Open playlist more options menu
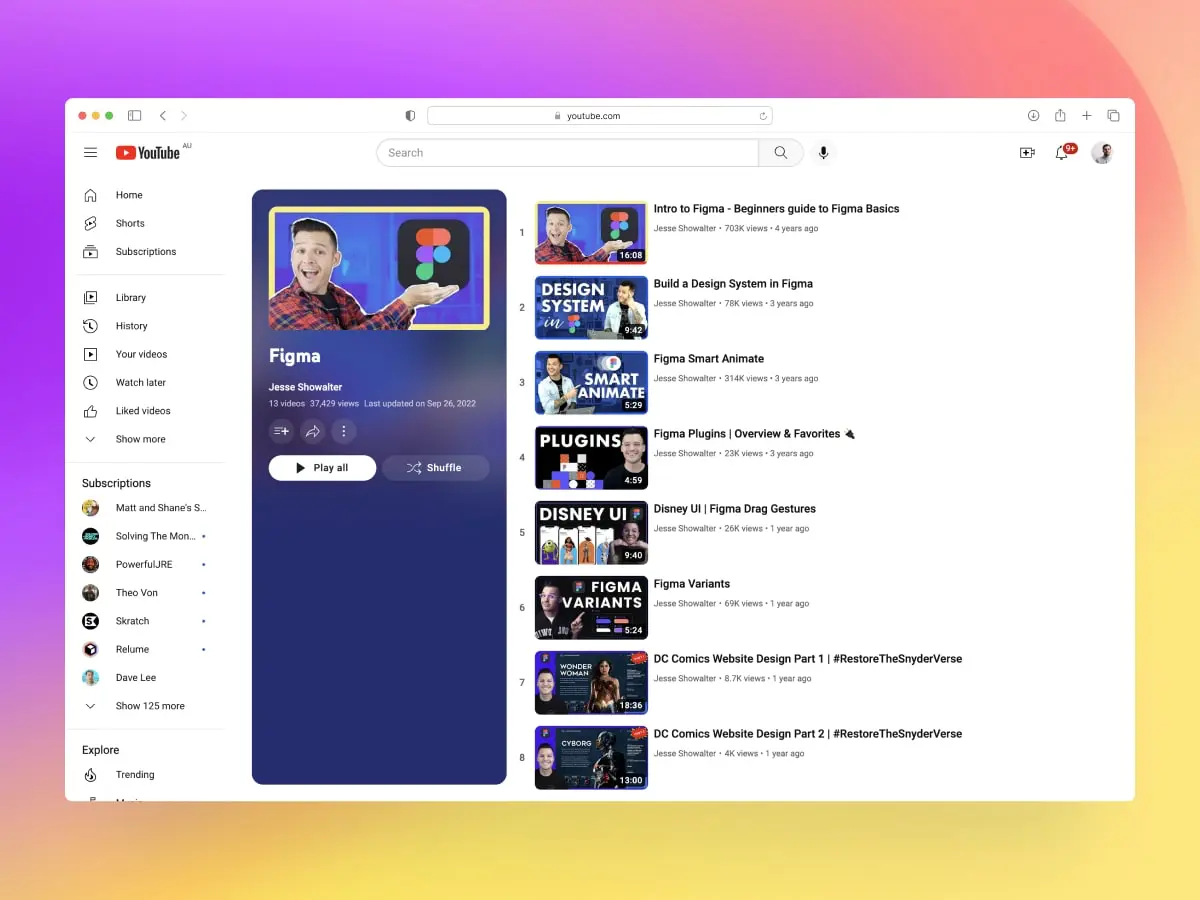 (344, 431)
